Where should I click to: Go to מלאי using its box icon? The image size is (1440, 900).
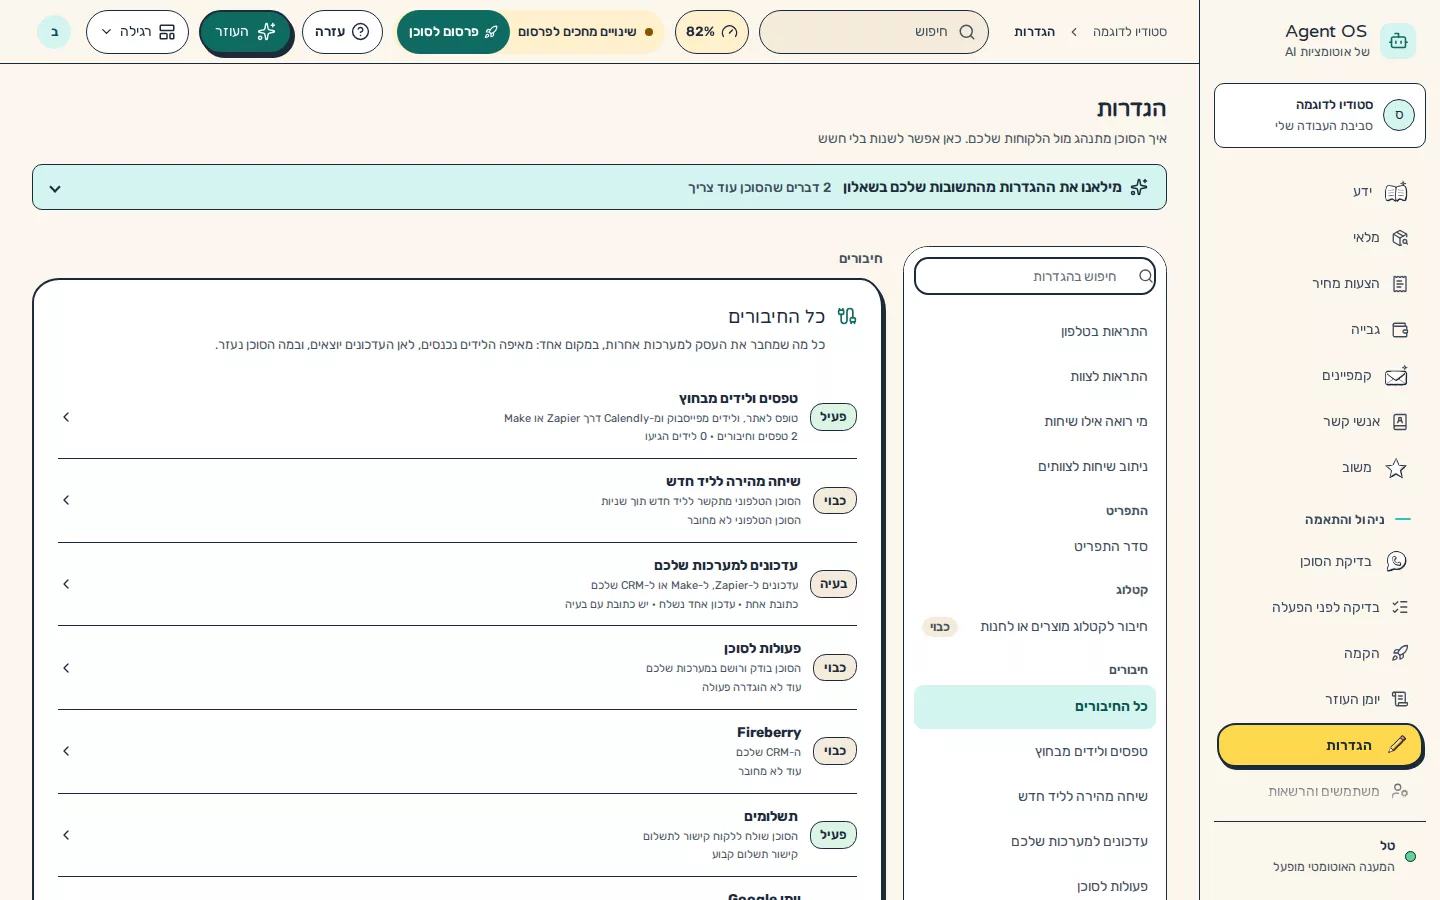(1399, 238)
